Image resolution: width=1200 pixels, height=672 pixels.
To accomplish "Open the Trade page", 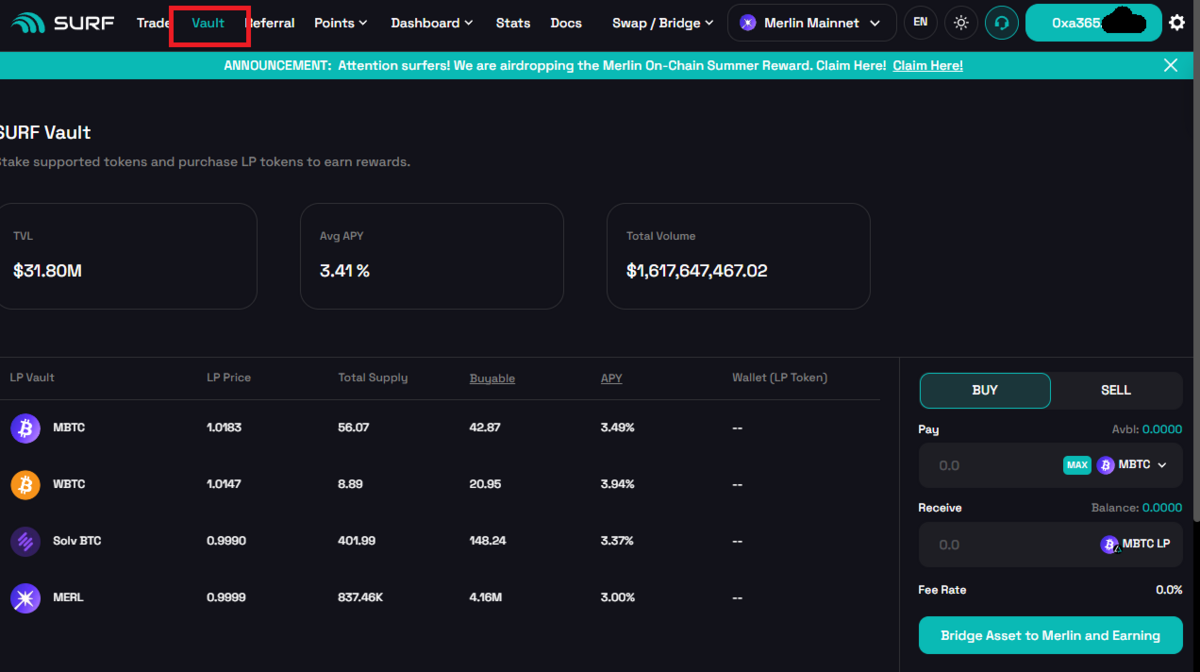I will click(x=153, y=23).
